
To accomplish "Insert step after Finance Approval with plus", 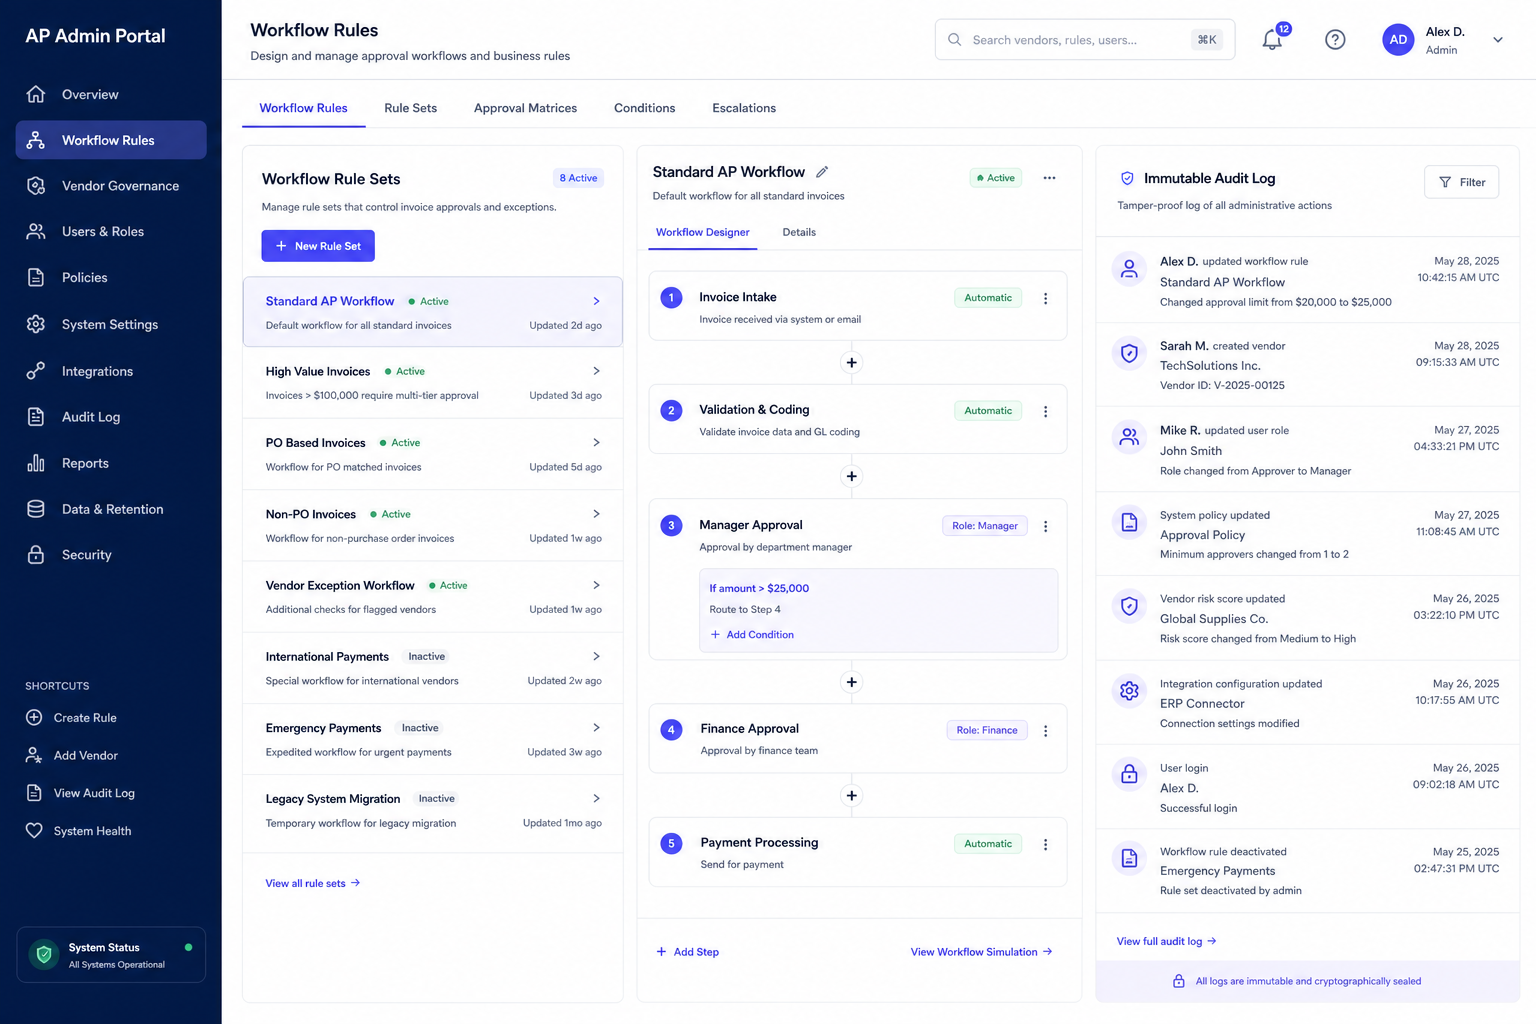I will coord(851,796).
